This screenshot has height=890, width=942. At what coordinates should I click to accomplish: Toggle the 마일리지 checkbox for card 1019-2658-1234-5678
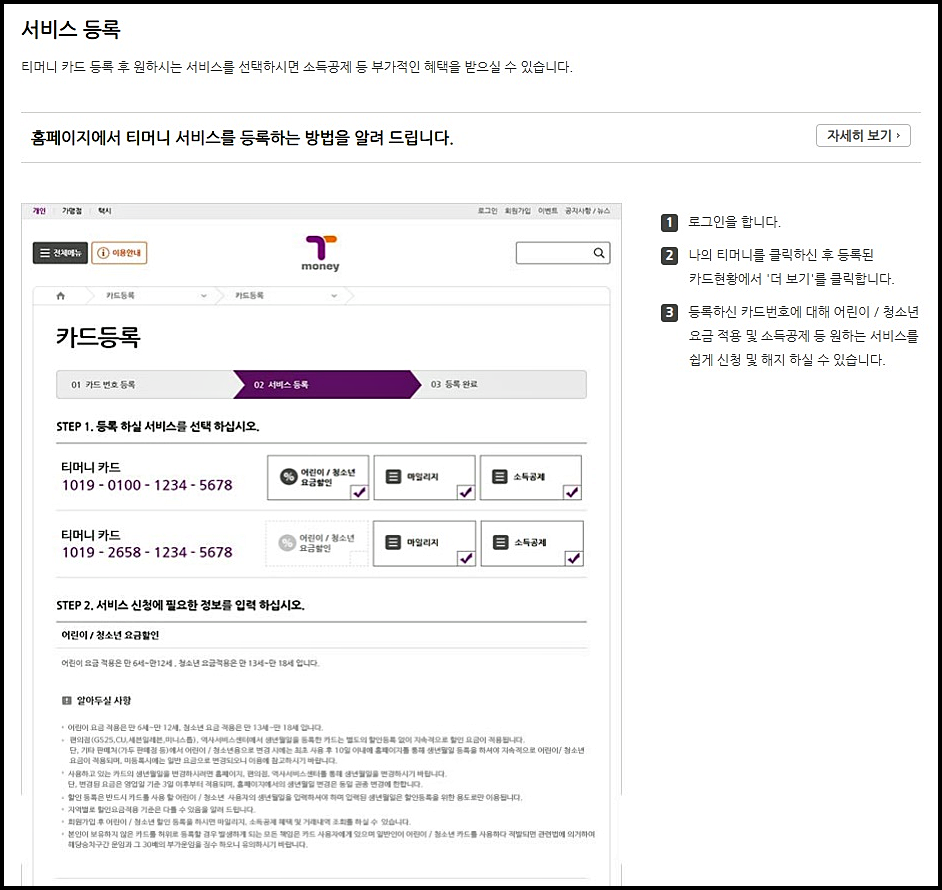coord(466,559)
